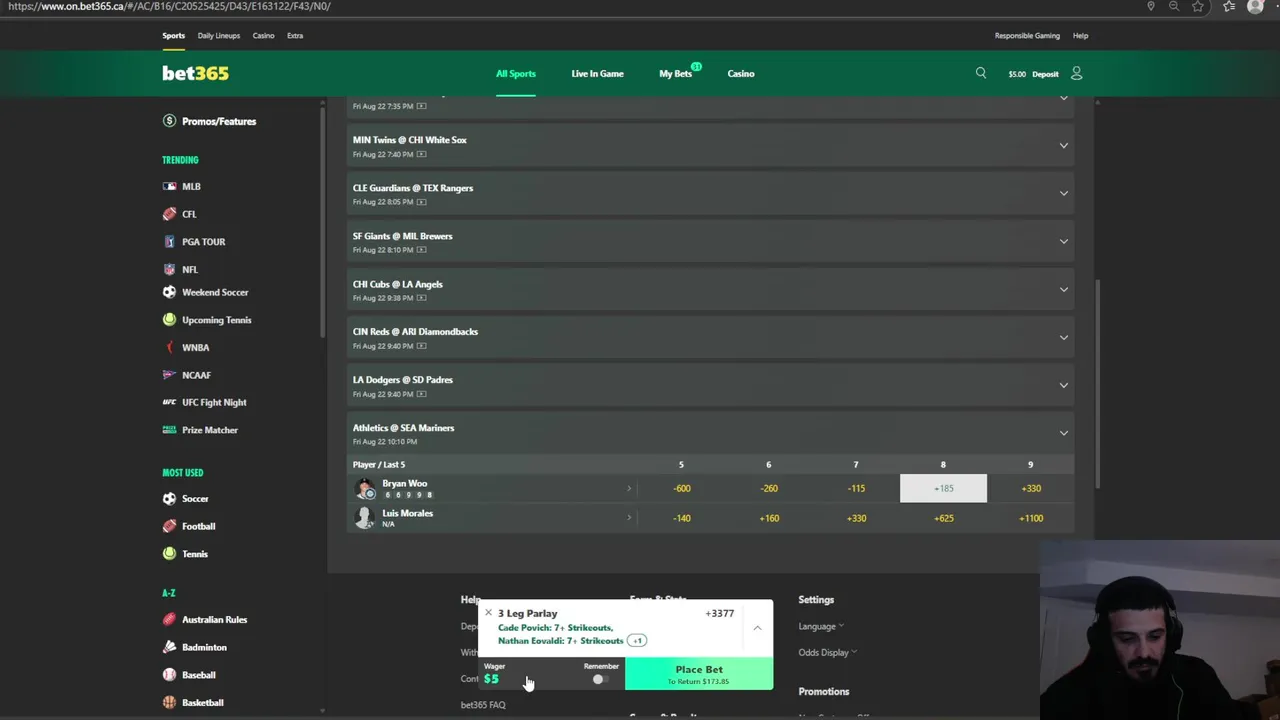Click Bryan Woo player photo
1280x720 pixels.
tap(366, 488)
